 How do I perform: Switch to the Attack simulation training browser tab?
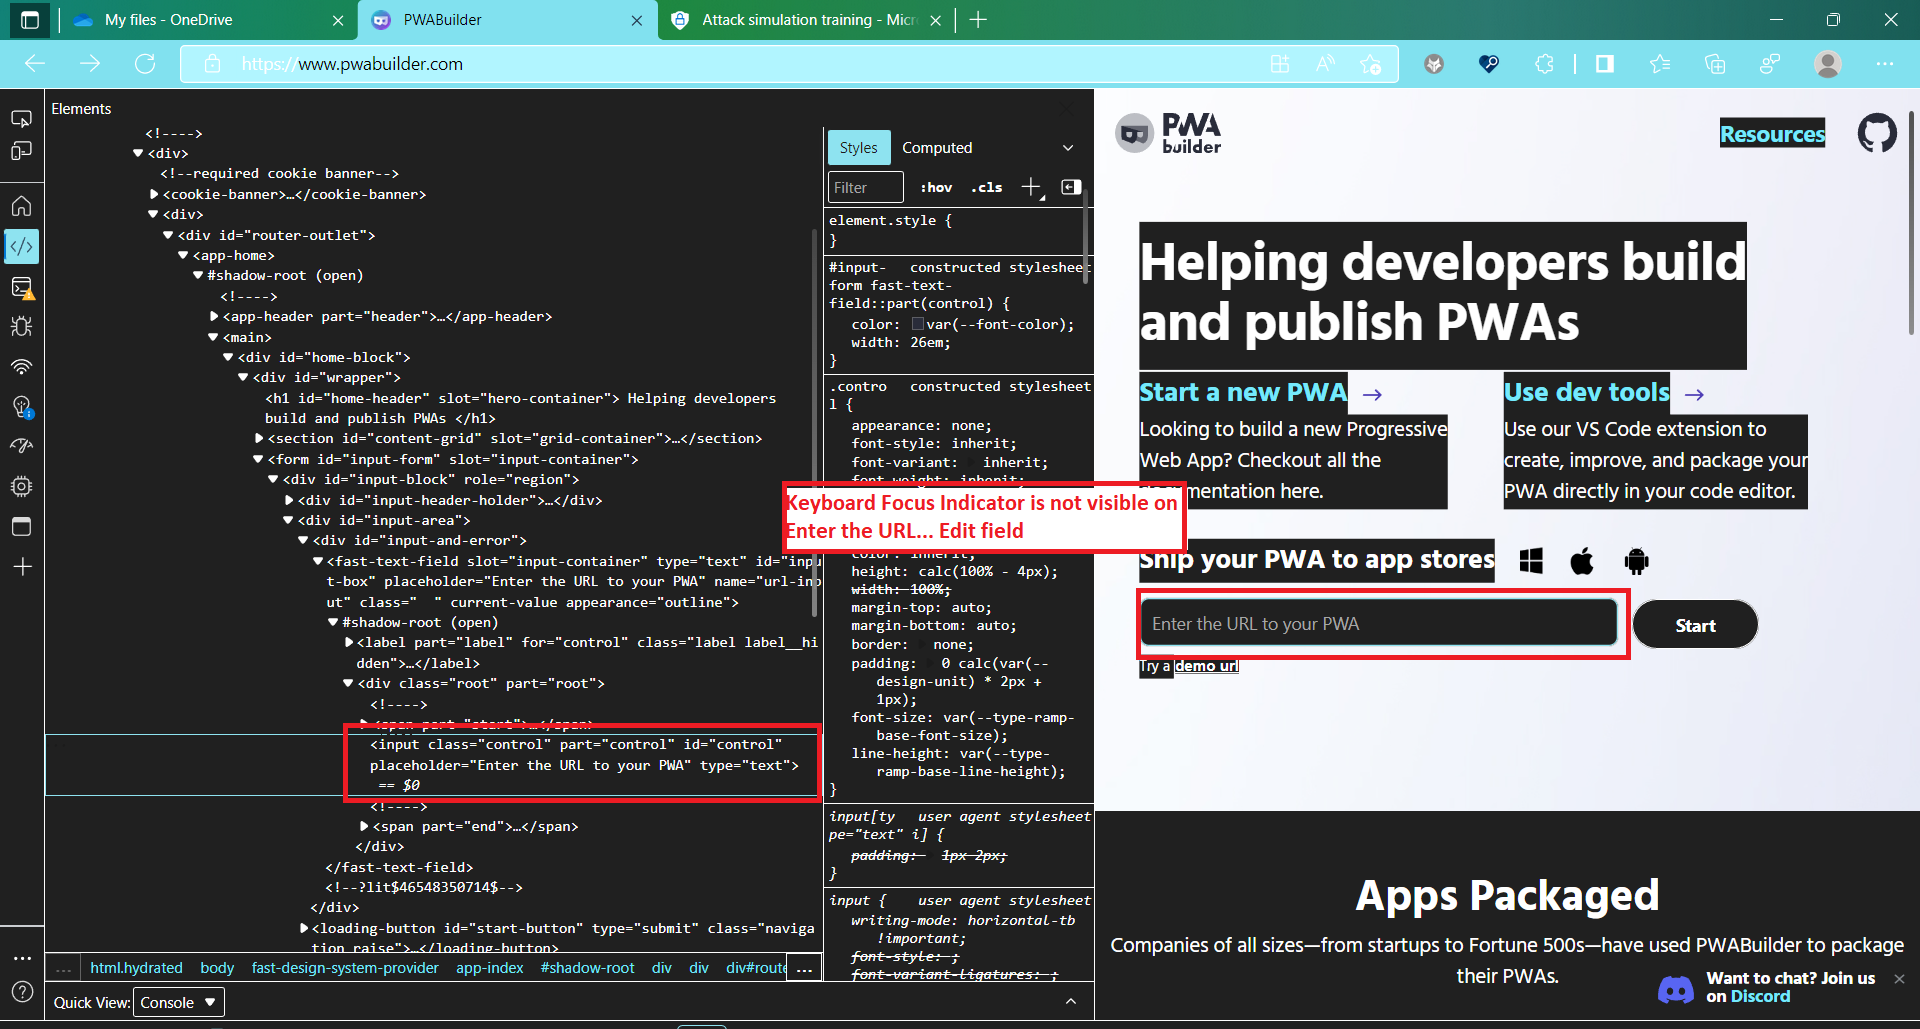tap(800, 19)
